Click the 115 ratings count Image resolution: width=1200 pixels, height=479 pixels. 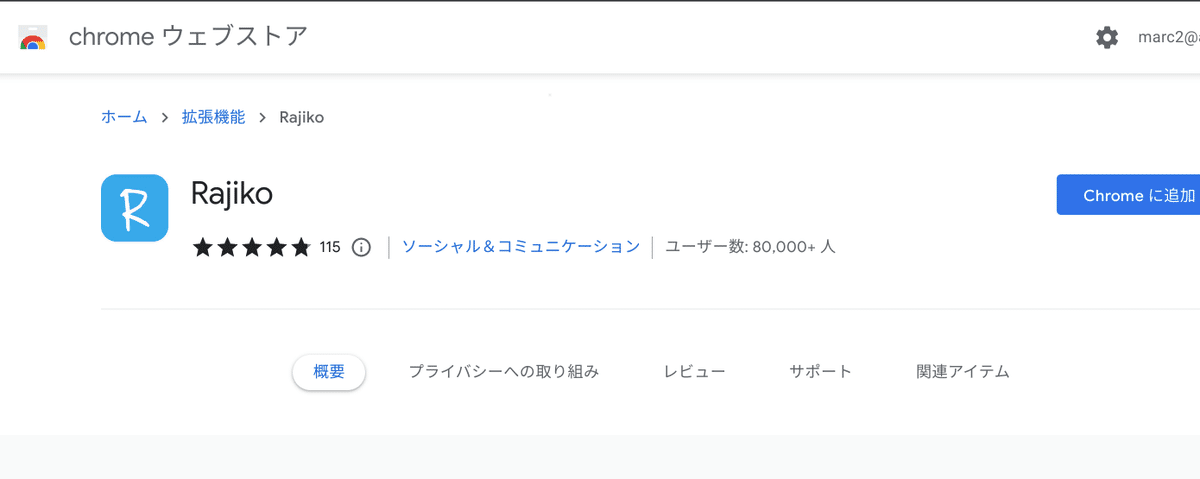(330, 247)
